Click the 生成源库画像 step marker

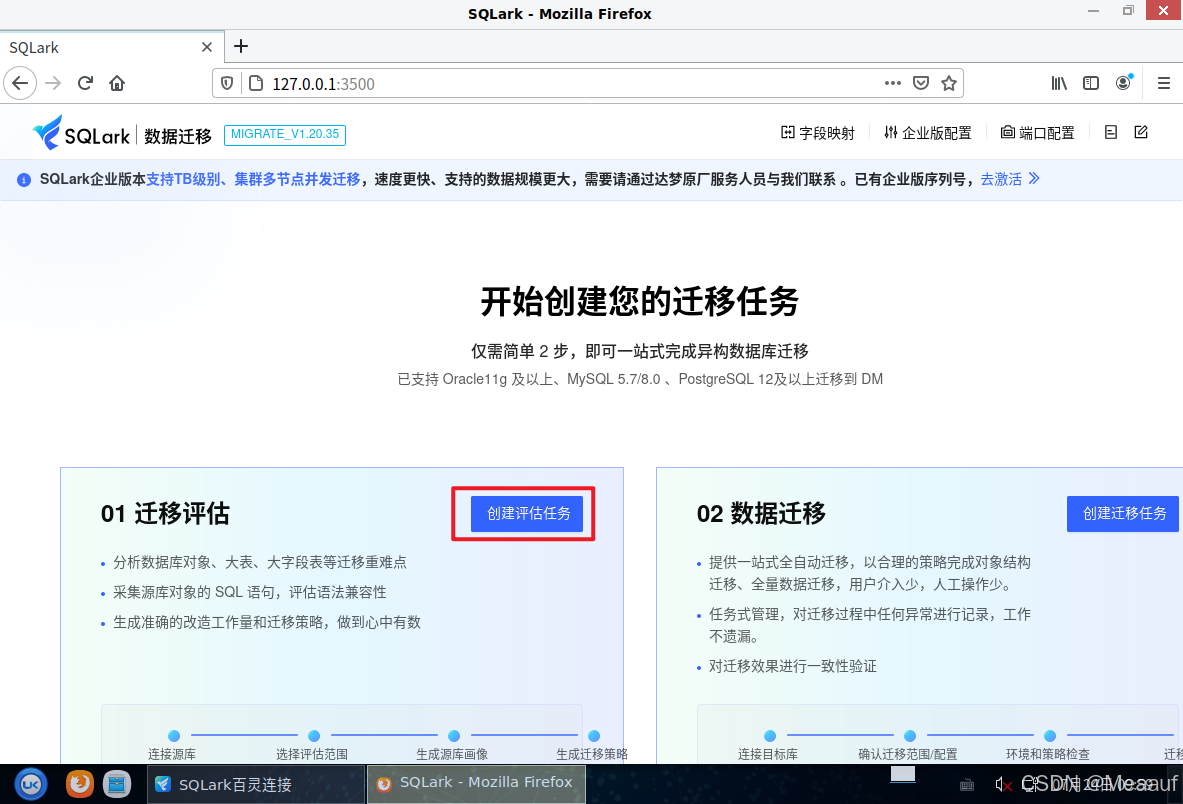(453, 736)
